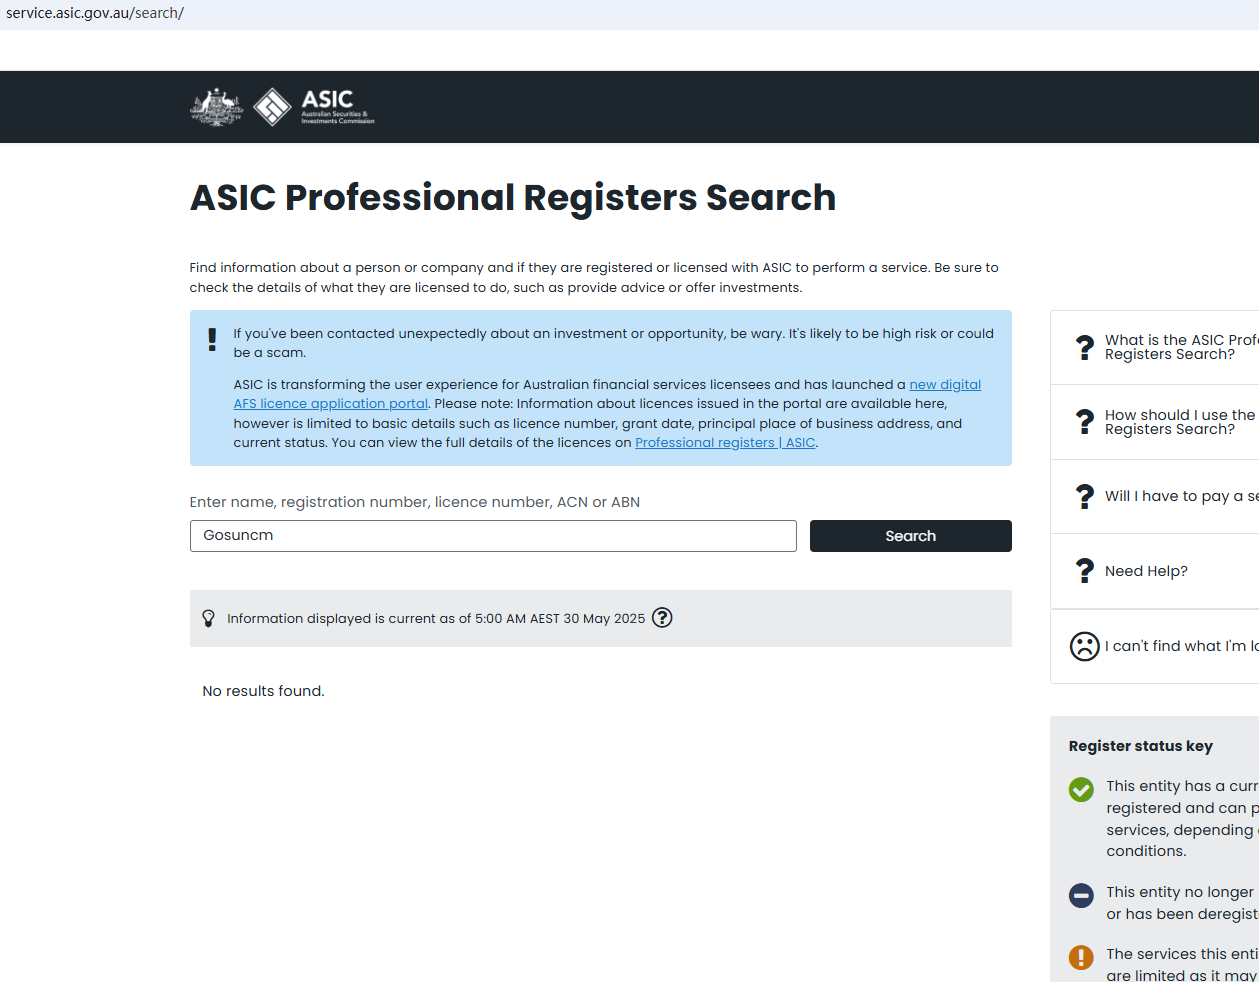Click the search field containing Gosuncm
Viewport: 1259px width, 982px height.
pyautogui.click(x=493, y=536)
